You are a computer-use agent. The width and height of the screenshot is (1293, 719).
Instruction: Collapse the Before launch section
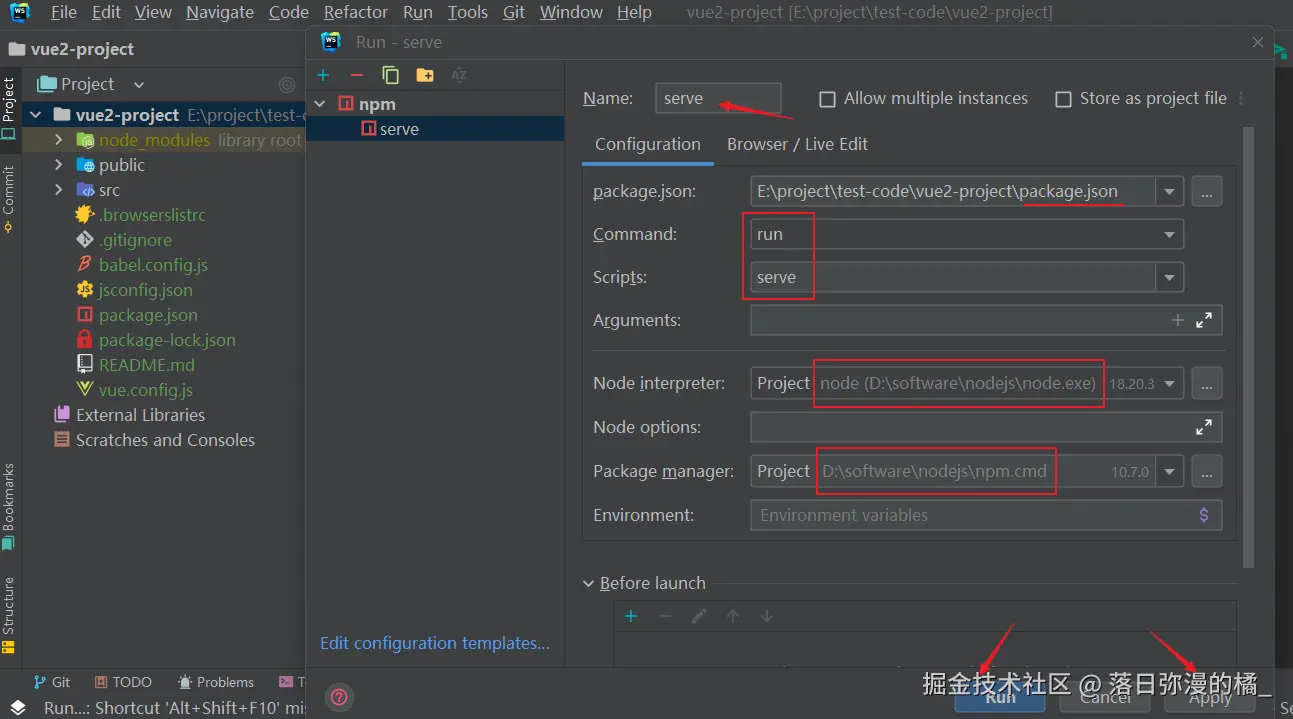[588, 583]
